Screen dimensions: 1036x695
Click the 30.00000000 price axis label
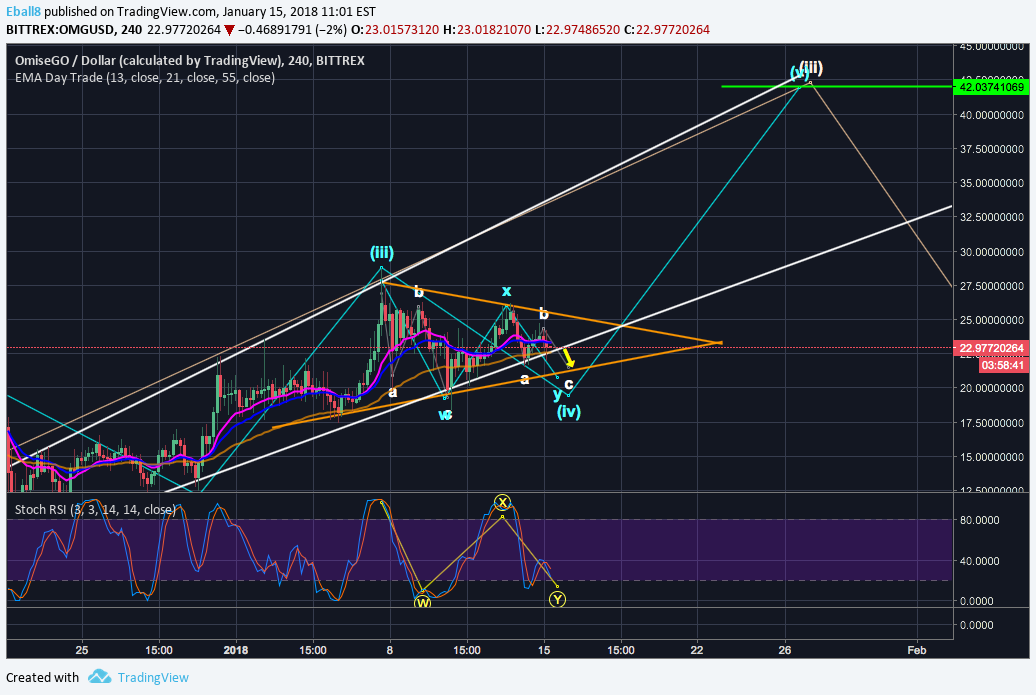tap(992, 252)
